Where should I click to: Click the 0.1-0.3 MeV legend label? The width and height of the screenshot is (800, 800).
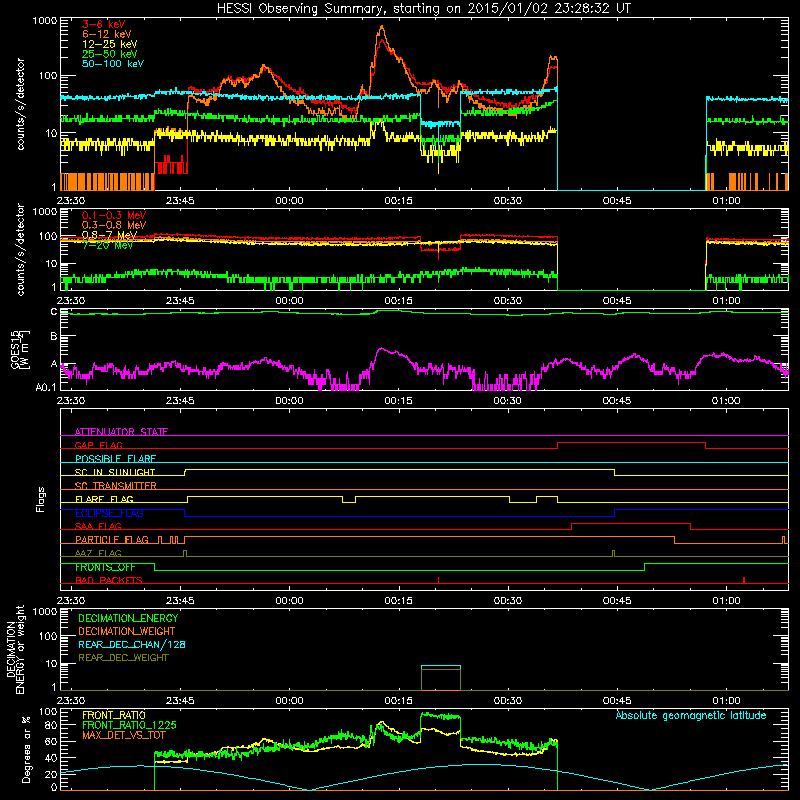(x=114, y=215)
